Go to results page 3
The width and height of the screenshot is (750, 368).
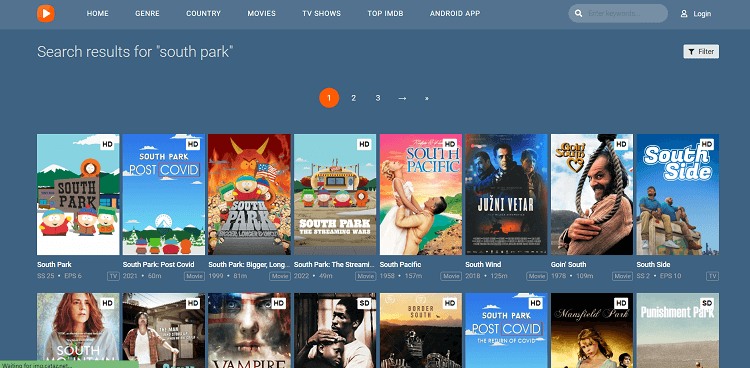(378, 98)
